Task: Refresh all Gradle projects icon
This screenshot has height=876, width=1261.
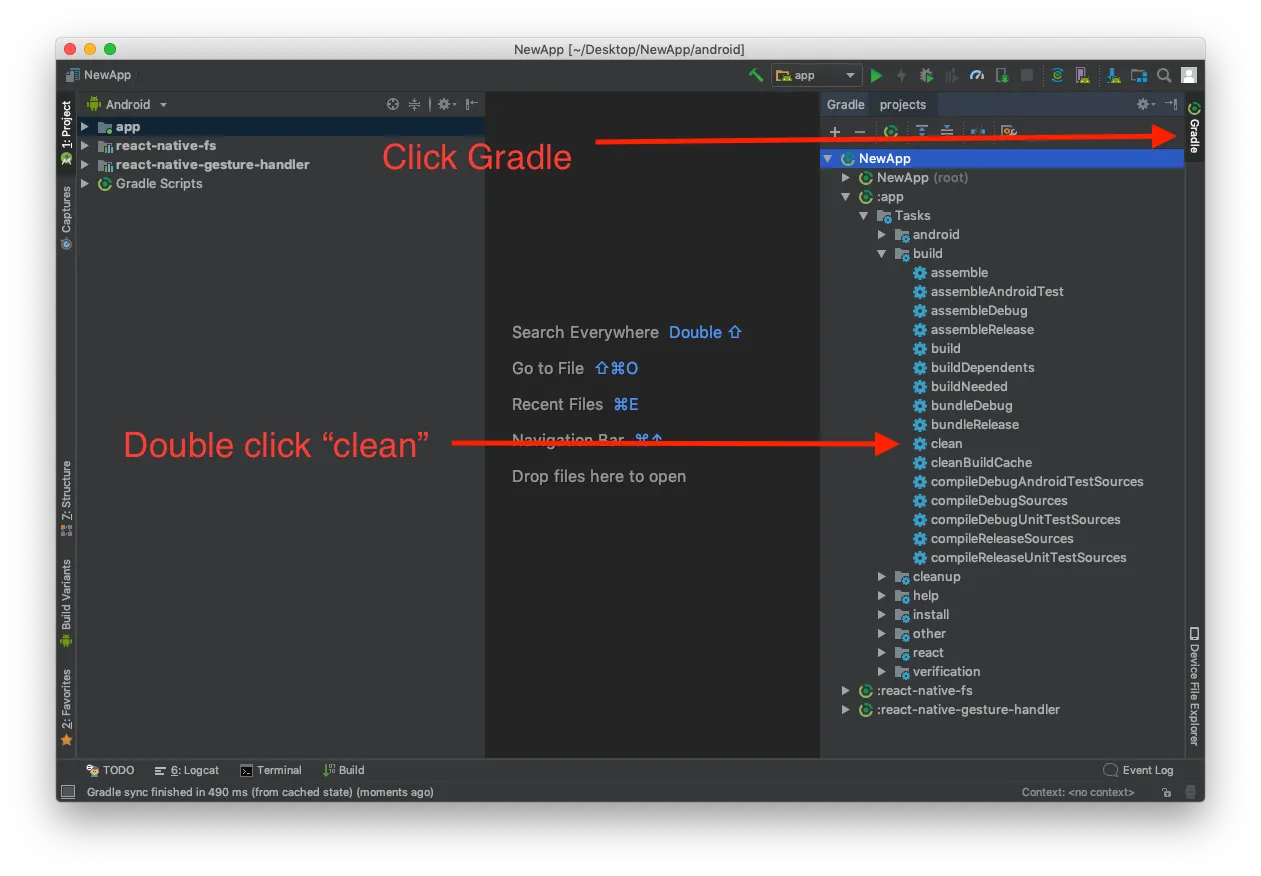Action: coord(890,131)
